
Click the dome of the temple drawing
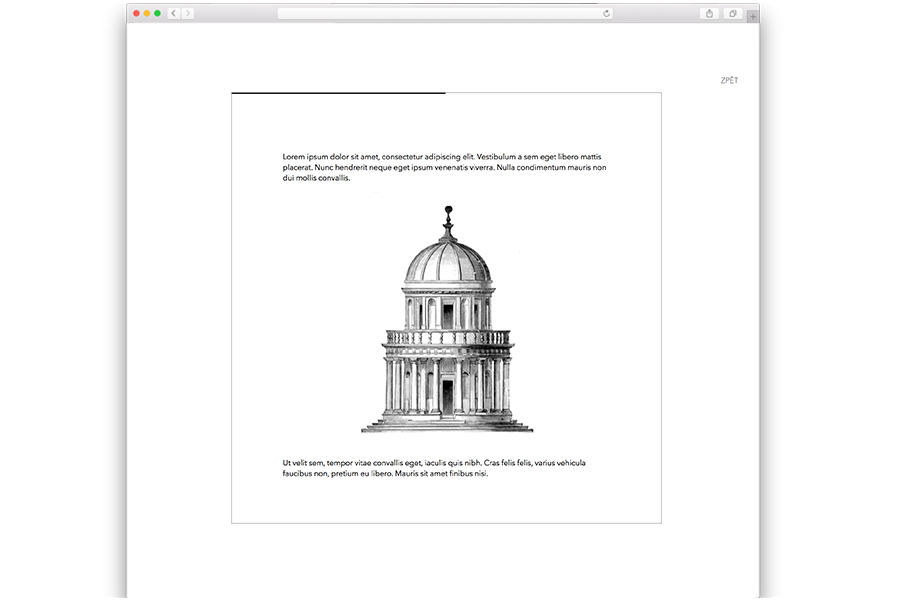tap(447, 262)
